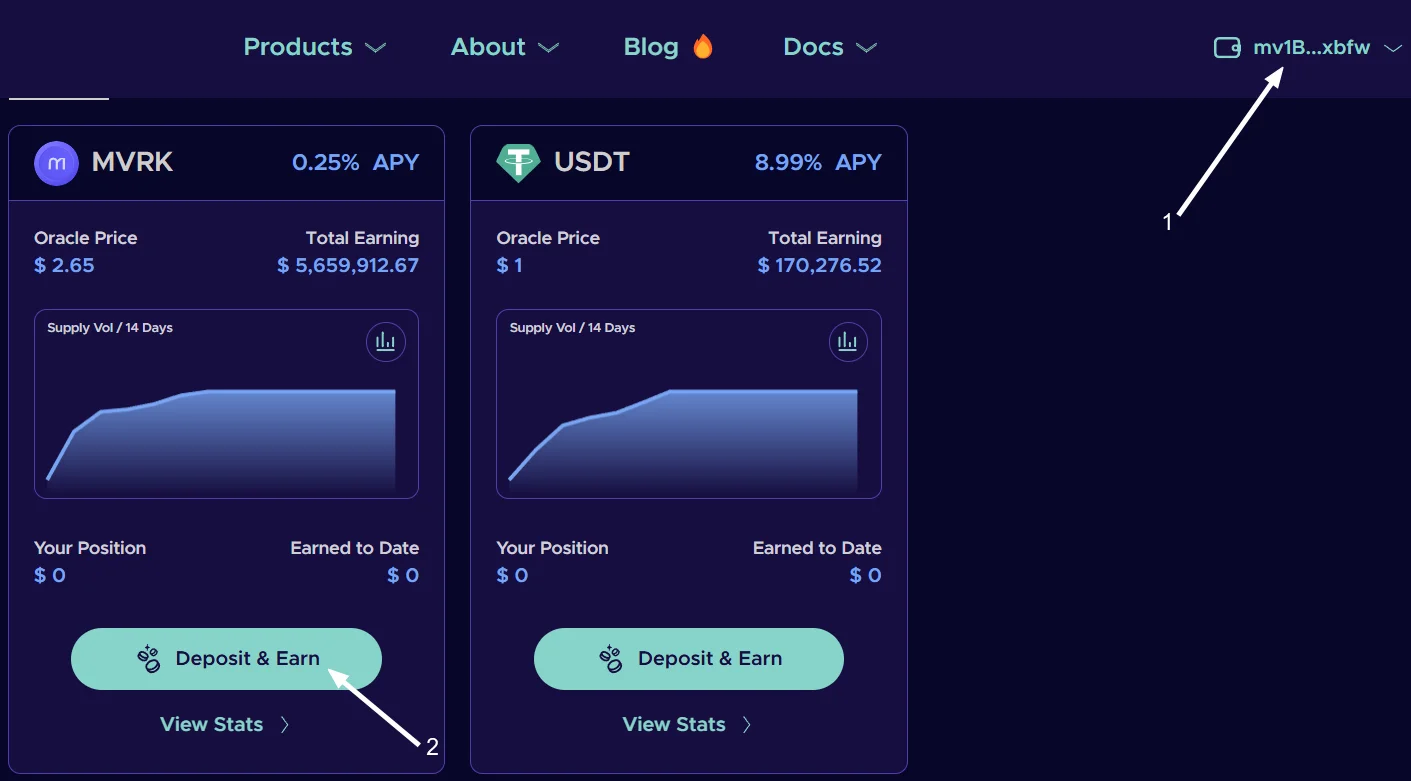1411x781 pixels.
Task: Open View Stats for USDT
Action: click(687, 725)
